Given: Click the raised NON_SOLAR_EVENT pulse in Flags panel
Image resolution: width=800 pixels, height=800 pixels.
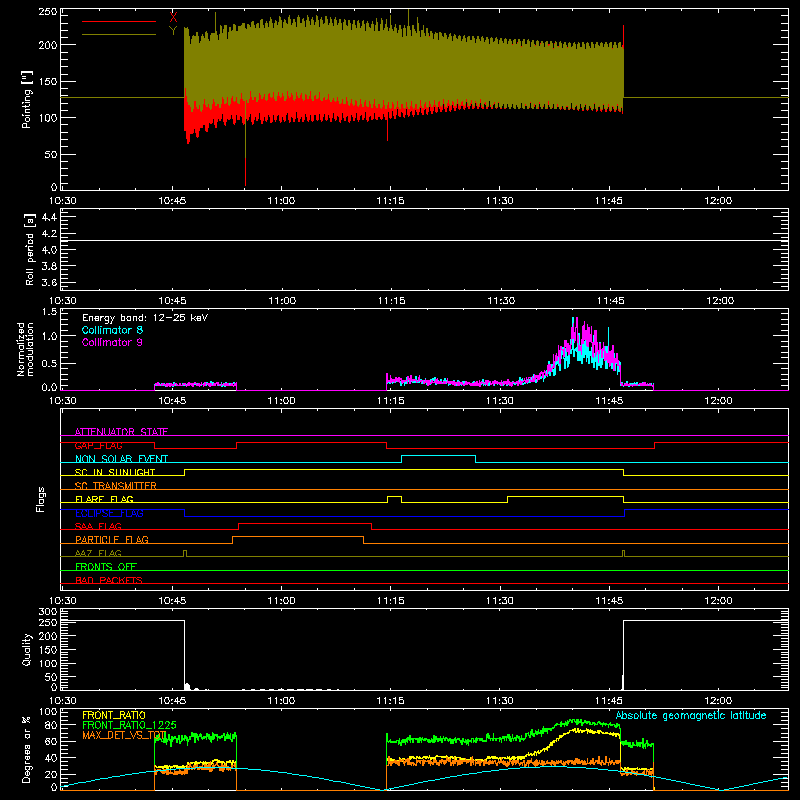Looking at the screenshot, I should [x=439, y=456].
